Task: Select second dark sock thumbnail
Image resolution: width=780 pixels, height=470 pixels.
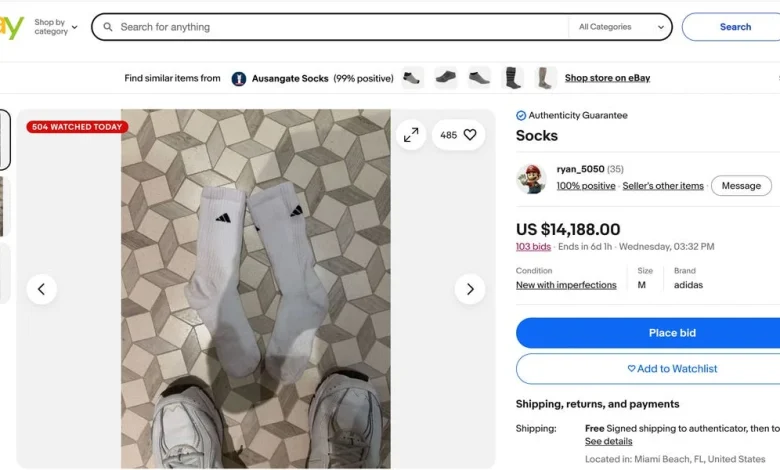Action: click(x=445, y=78)
